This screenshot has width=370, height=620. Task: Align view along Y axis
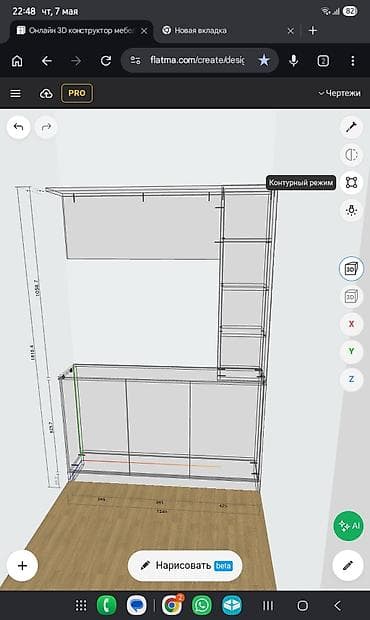(351, 351)
